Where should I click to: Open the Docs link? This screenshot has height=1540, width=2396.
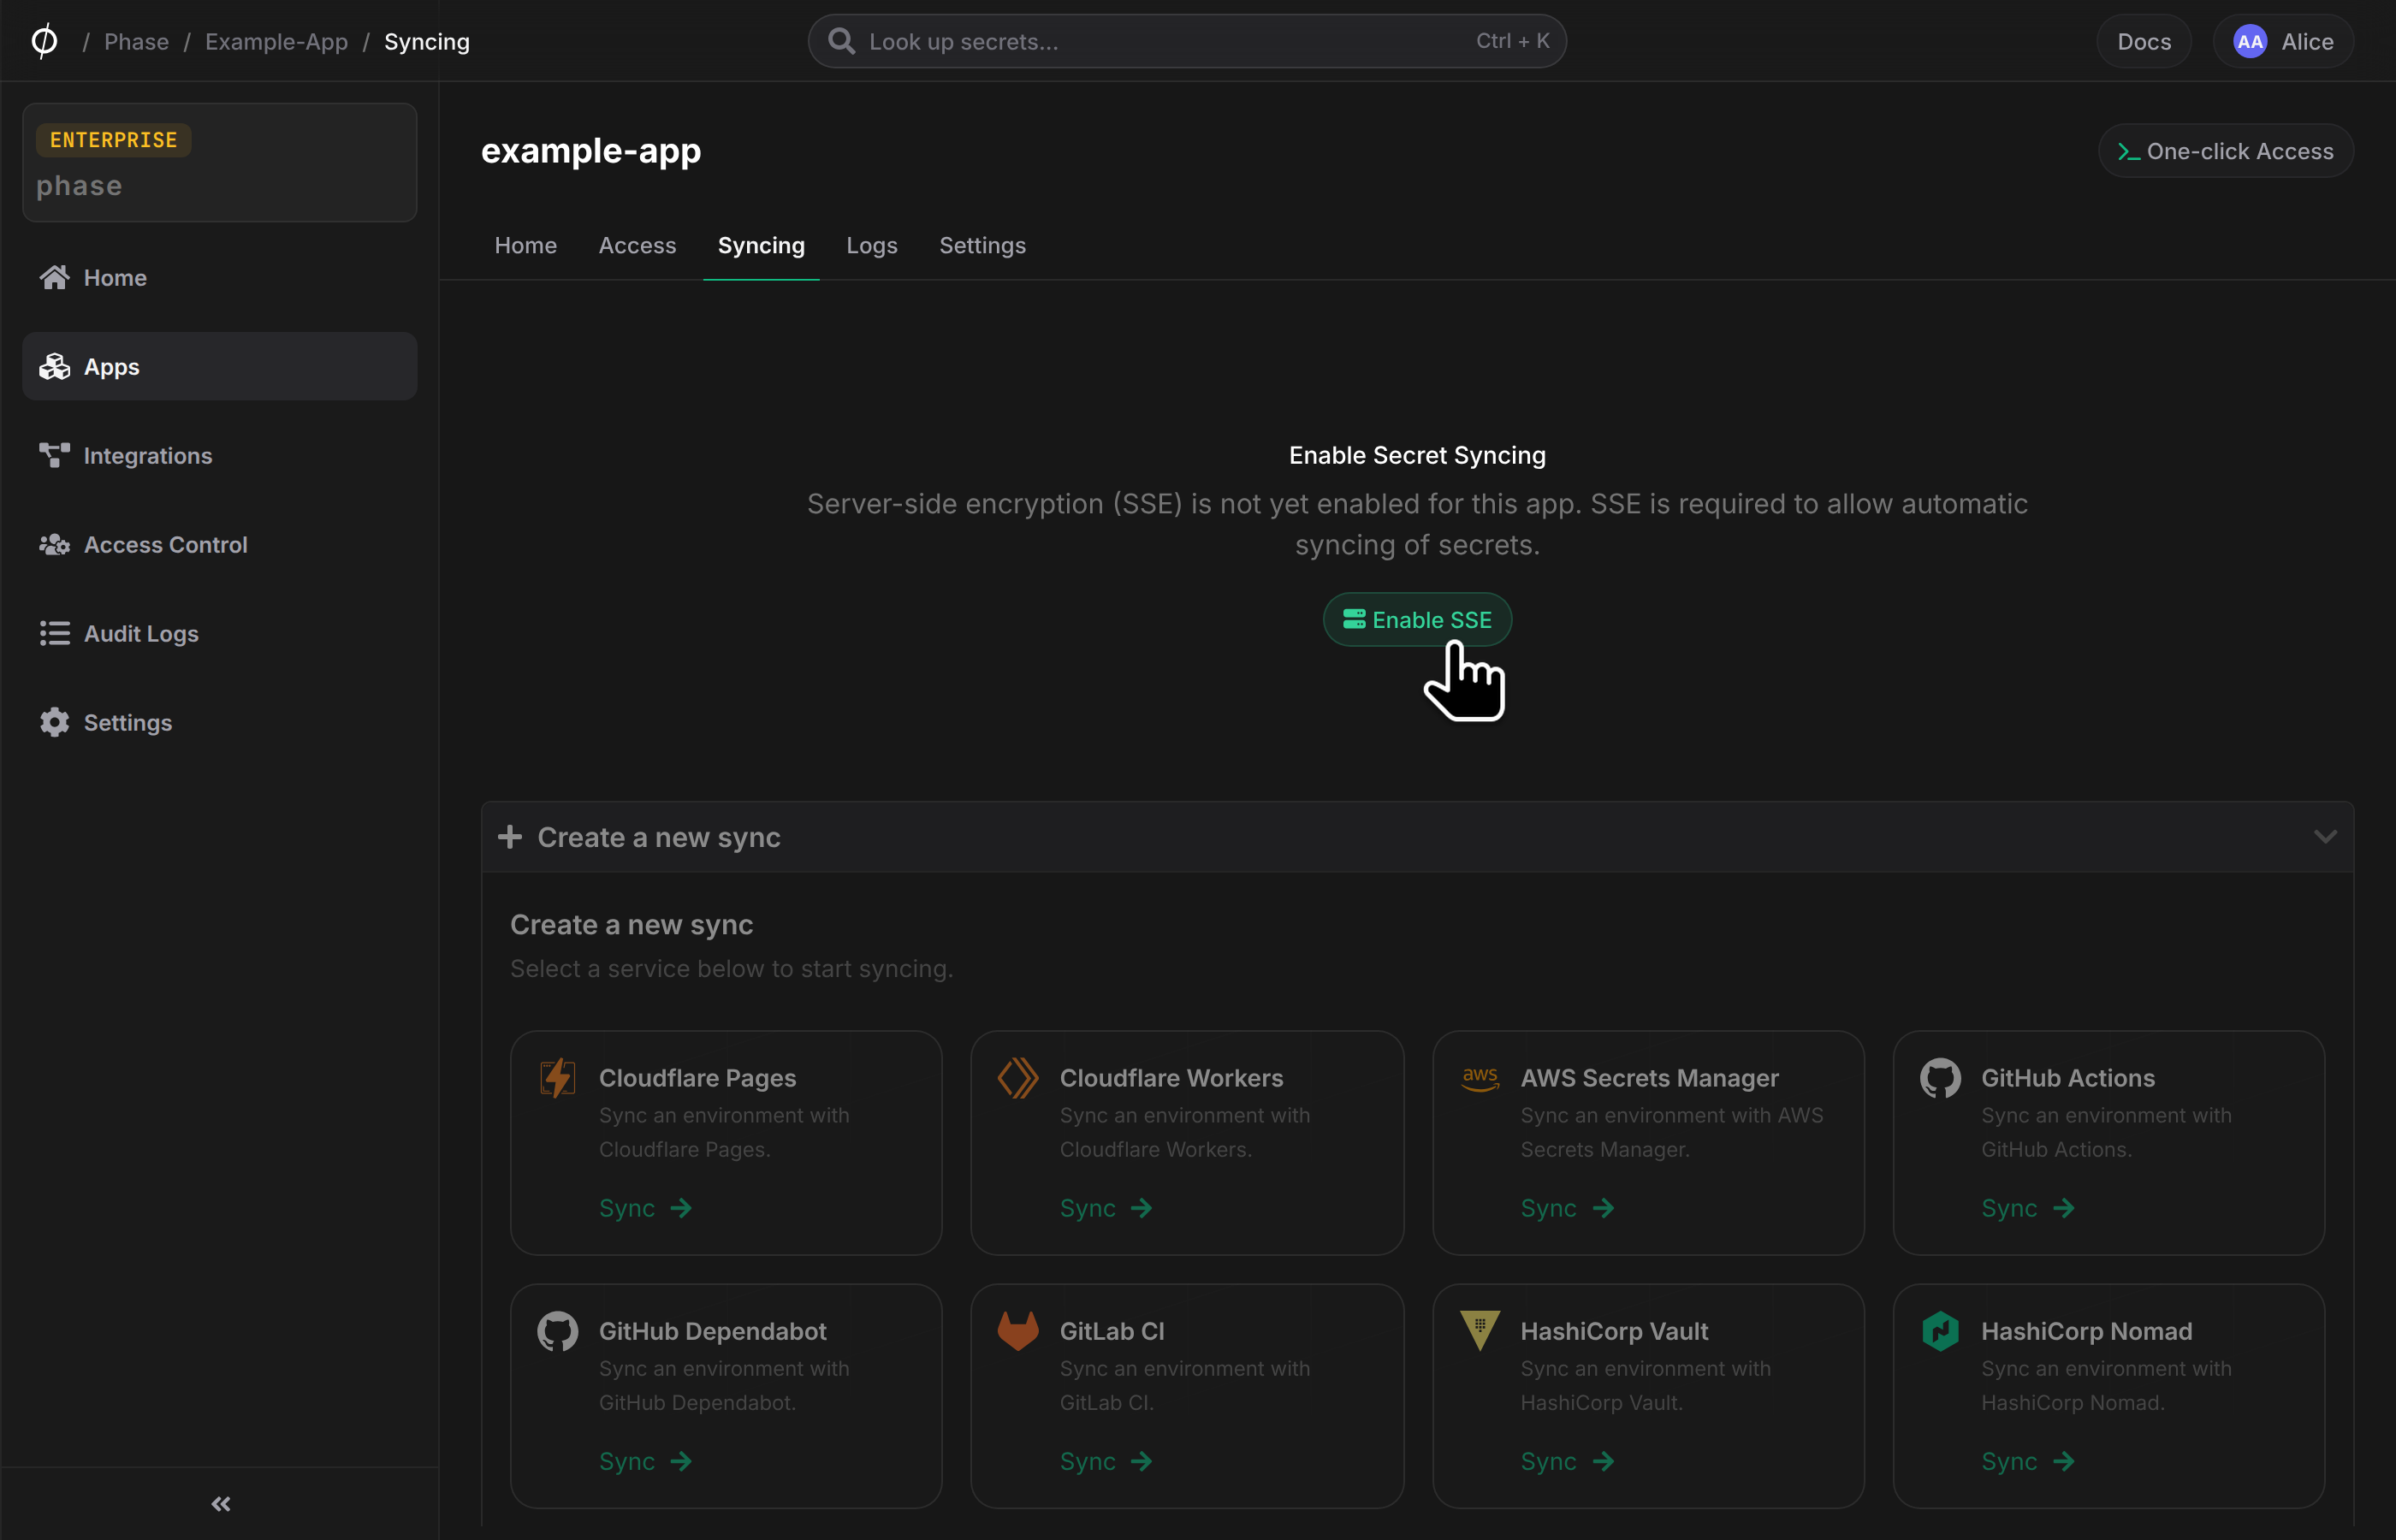pos(2144,41)
